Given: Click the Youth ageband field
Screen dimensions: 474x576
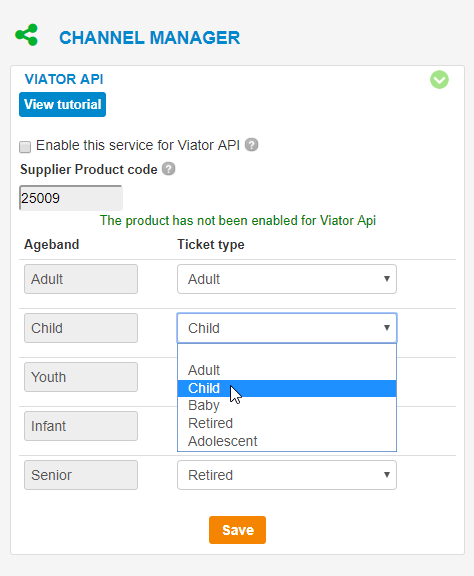Looking at the screenshot, I should tap(81, 377).
